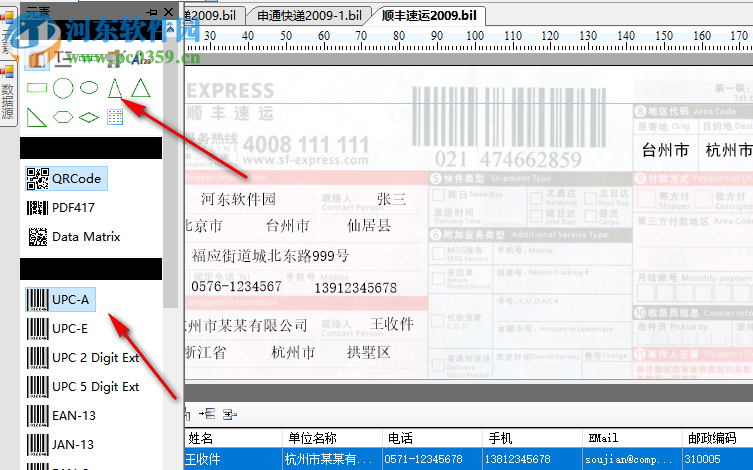Choose the right-angle triangle shape
The width and height of the screenshot is (753, 470).
[x=36, y=117]
